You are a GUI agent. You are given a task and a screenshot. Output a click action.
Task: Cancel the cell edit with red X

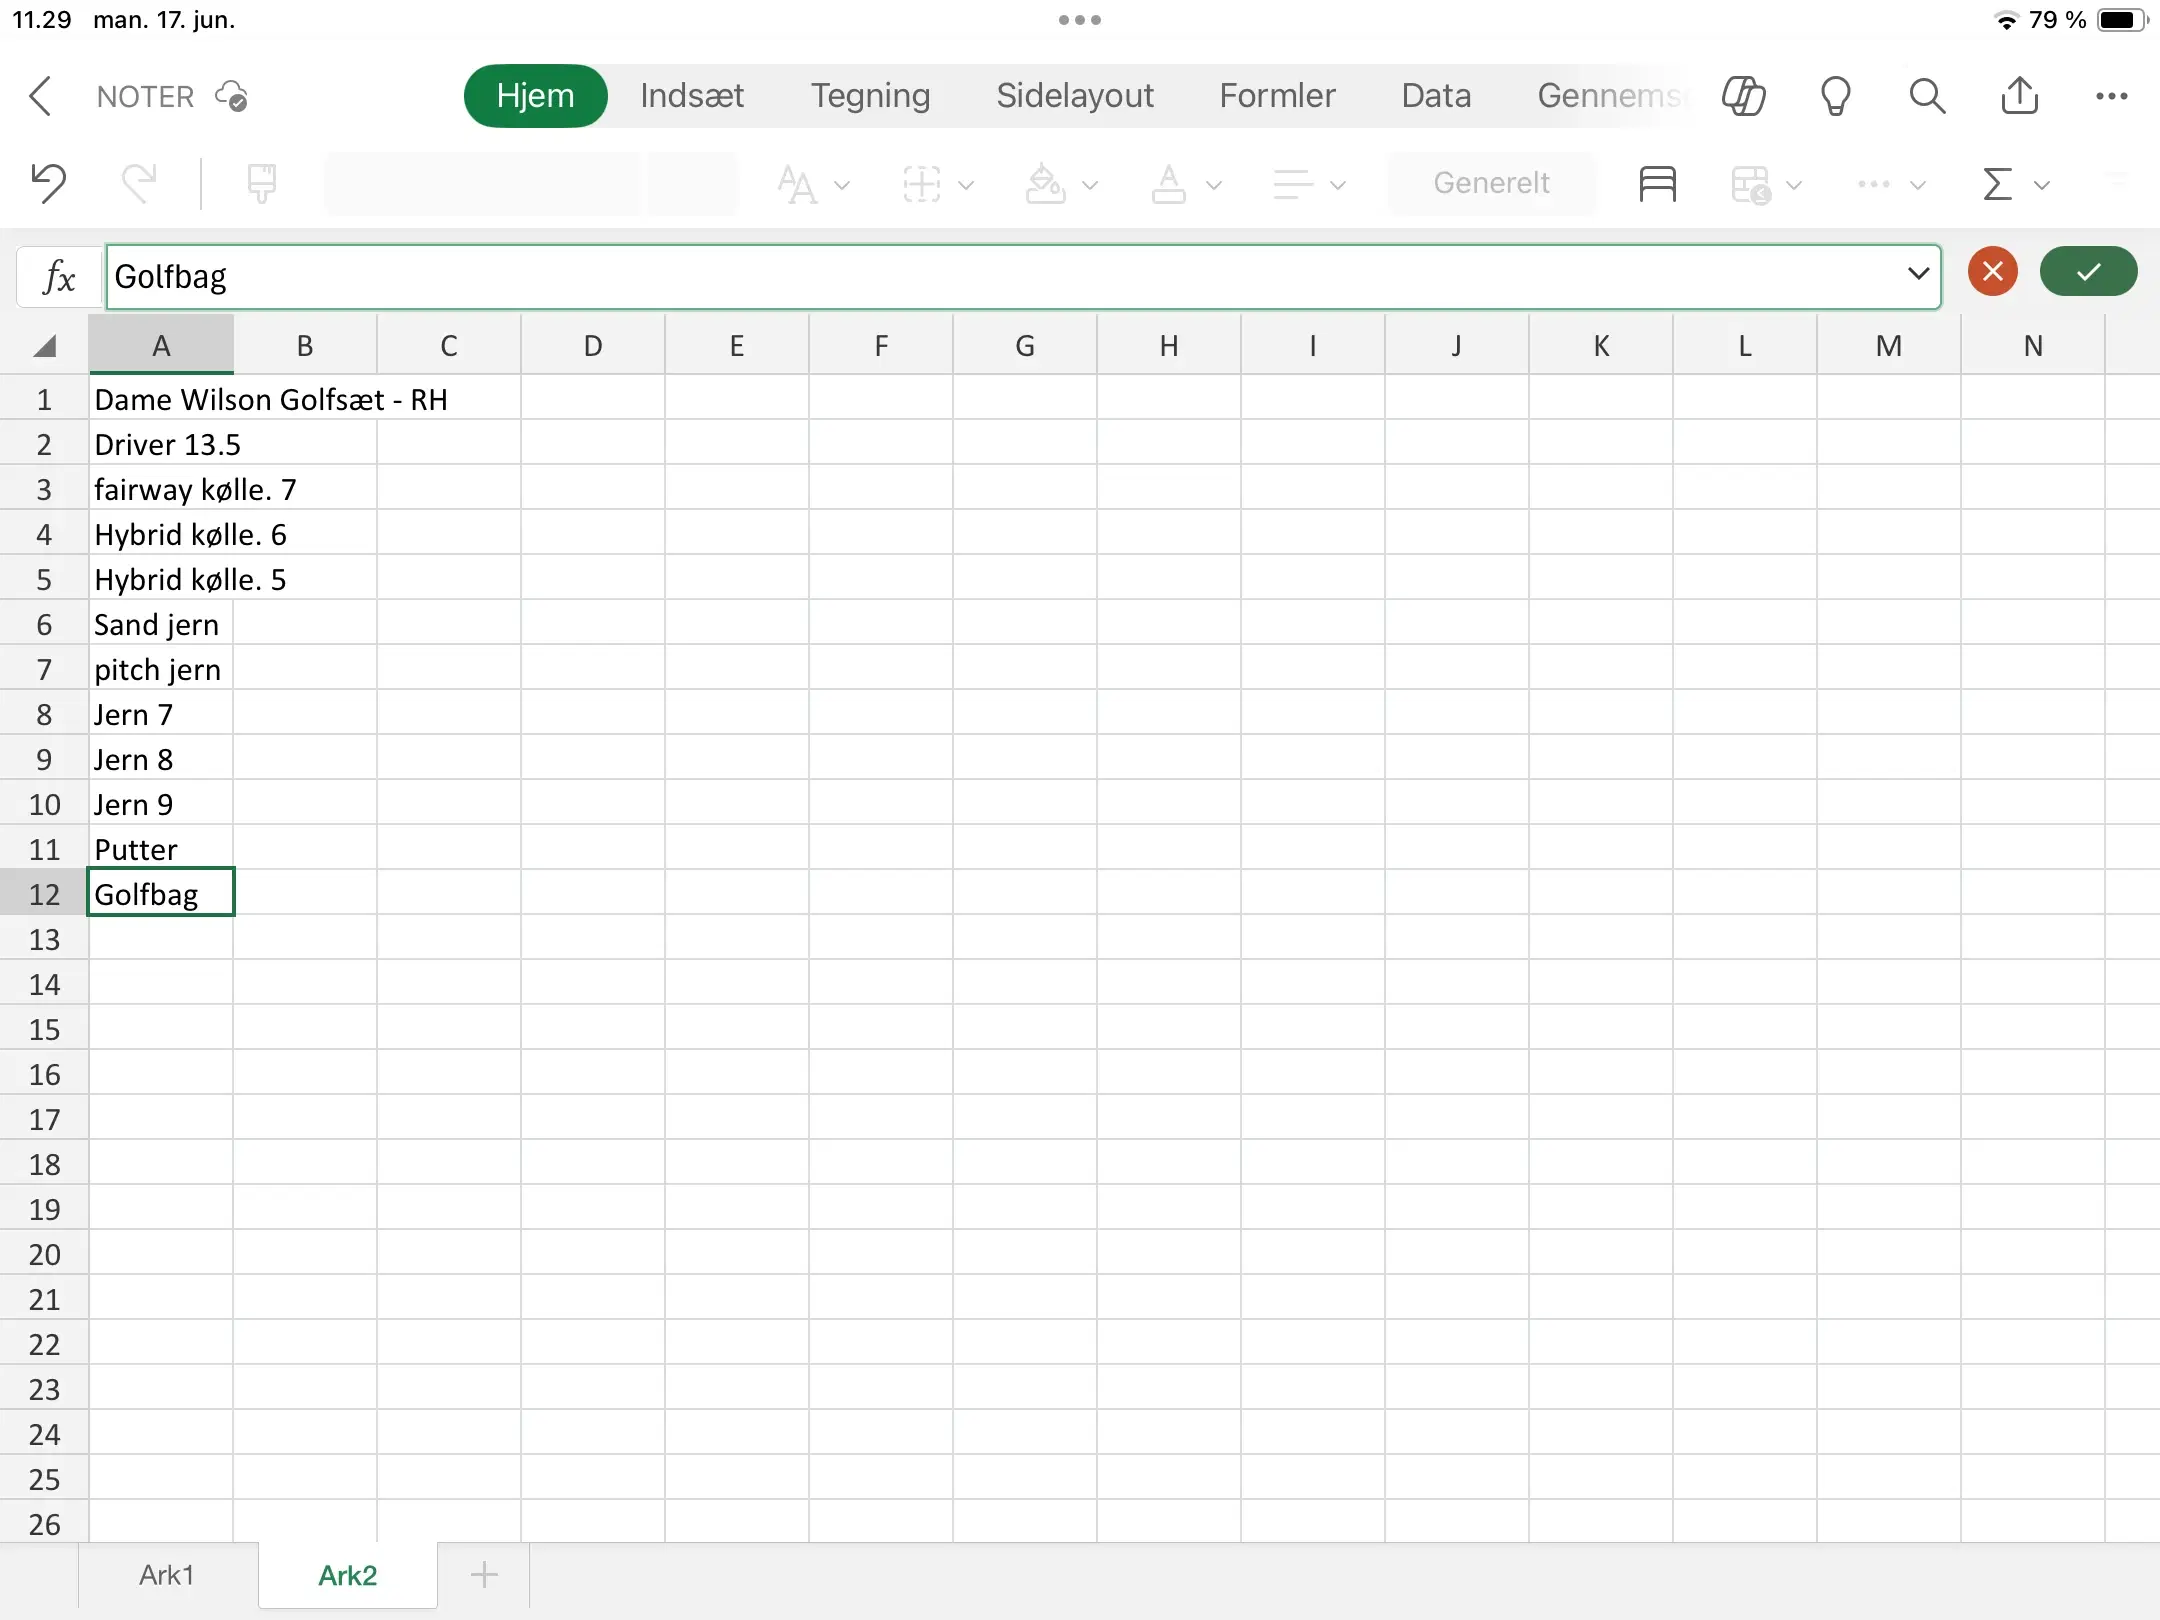tap(1992, 271)
